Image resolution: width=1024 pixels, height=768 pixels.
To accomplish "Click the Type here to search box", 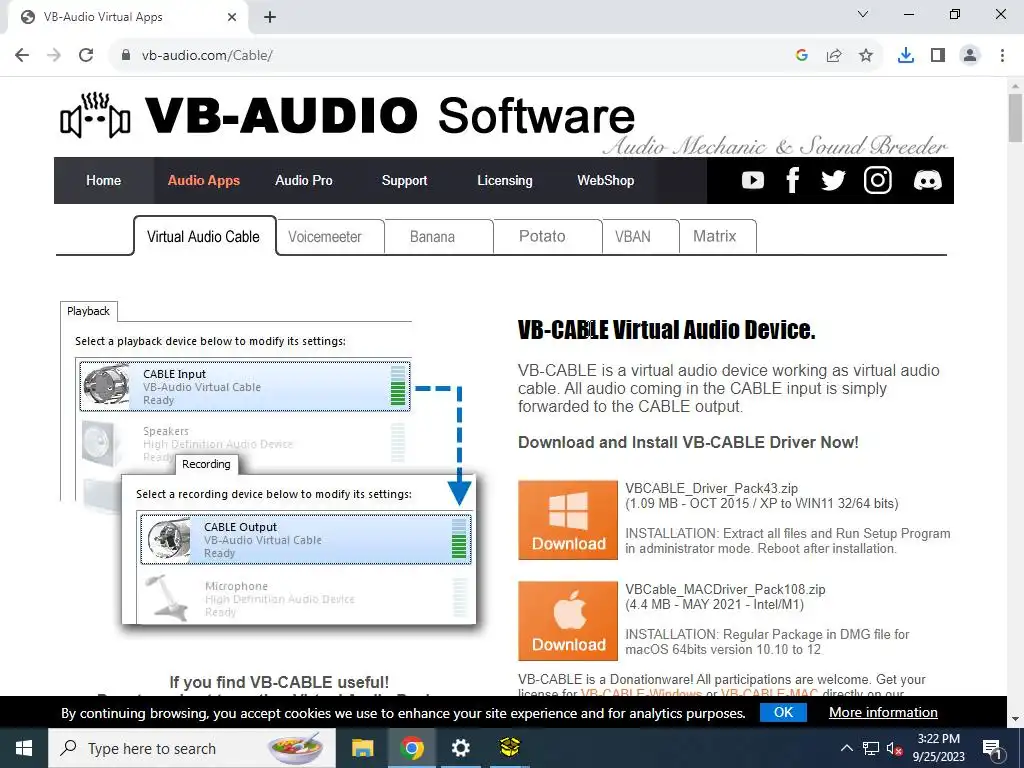I will tap(192, 748).
